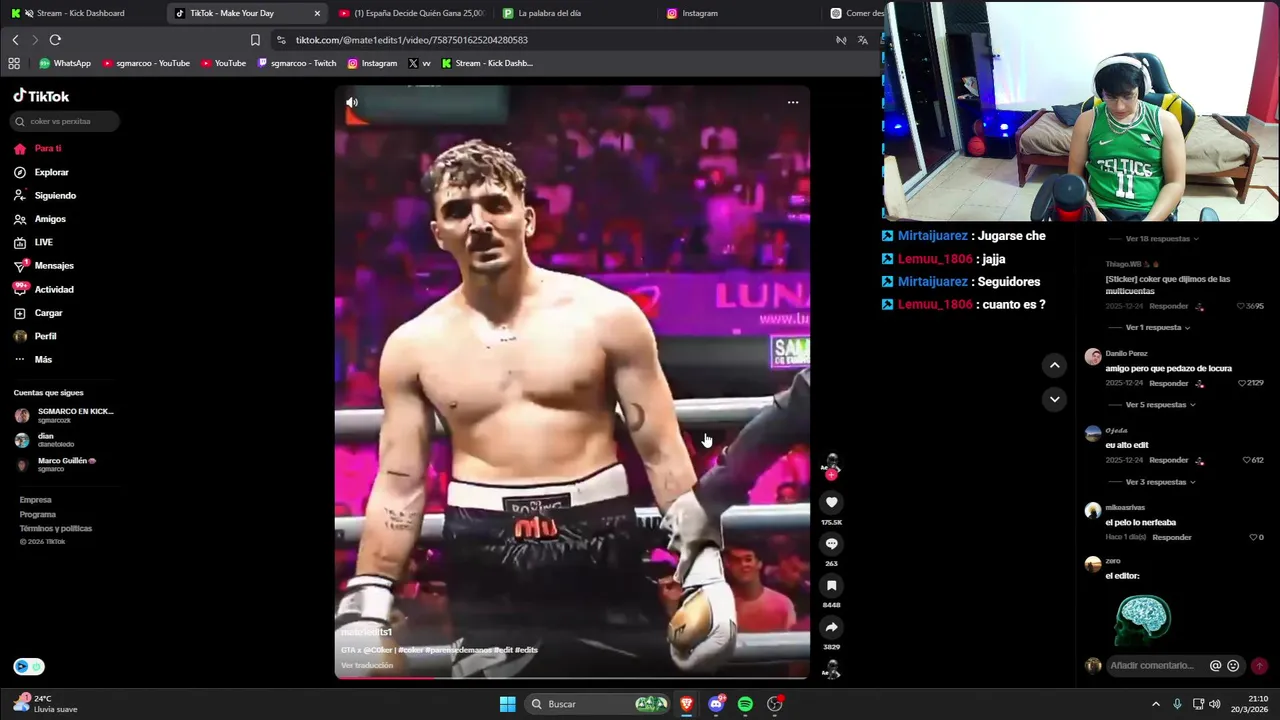The width and height of the screenshot is (1280, 720).
Task: Reply to Danilo Perez's comment
Action: pyautogui.click(x=1168, y=383)
